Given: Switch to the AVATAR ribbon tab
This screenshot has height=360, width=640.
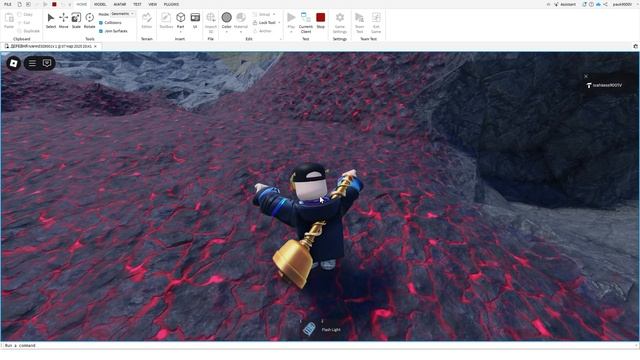Looking at the screenshot, I should click(120, 4).
